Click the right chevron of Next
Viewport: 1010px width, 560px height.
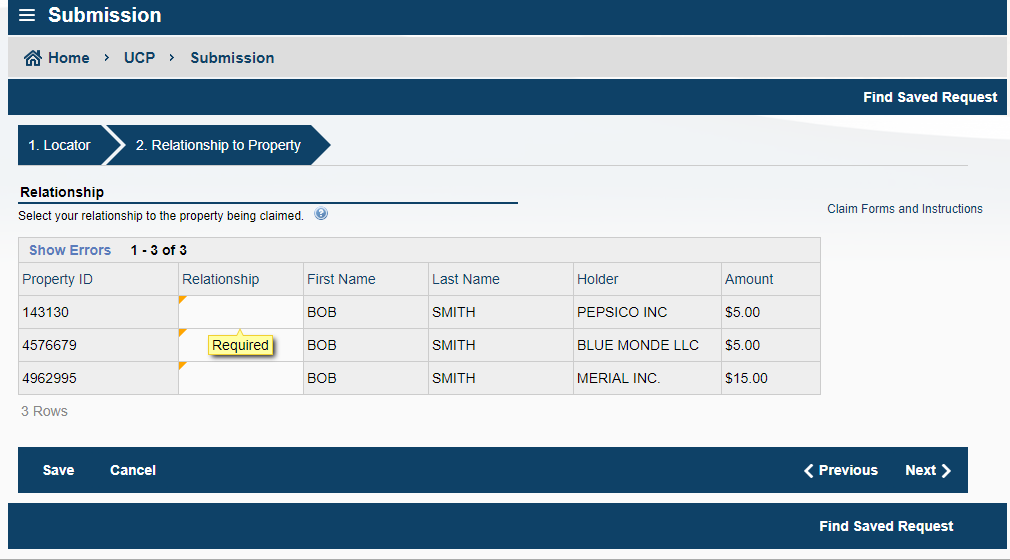click(946, 470)
